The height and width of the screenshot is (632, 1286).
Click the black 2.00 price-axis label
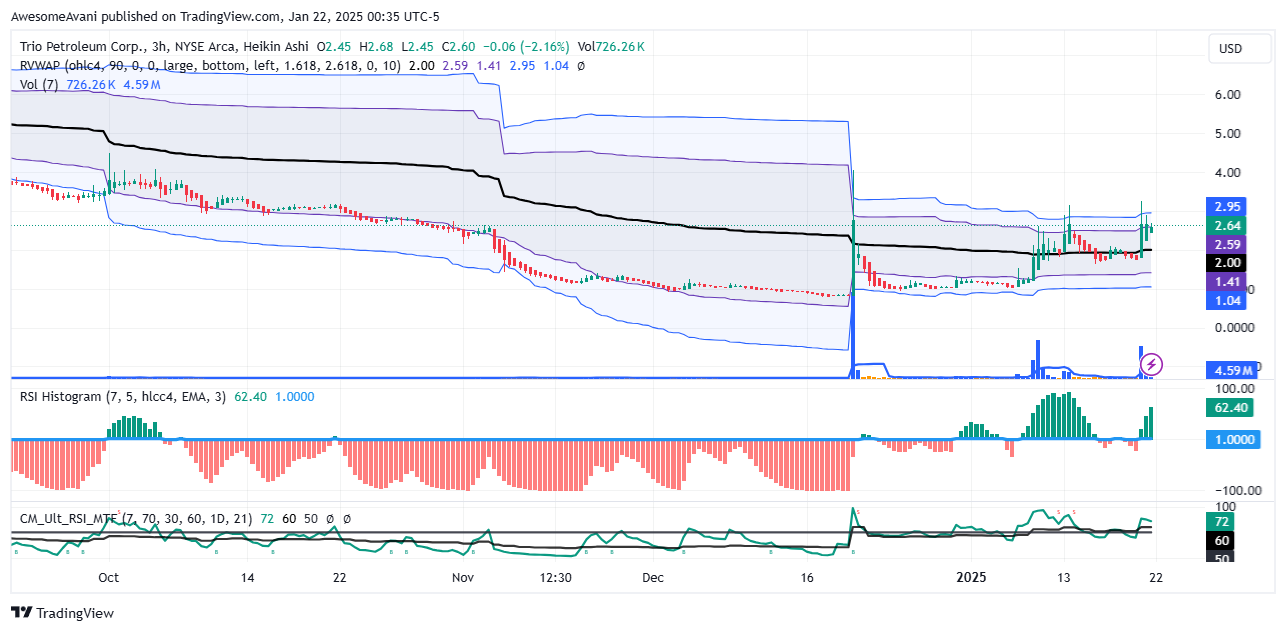(1227, 263)
